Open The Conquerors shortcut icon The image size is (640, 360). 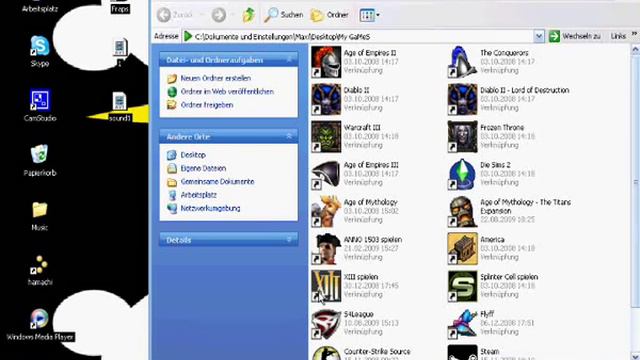(x=462, y=62)
